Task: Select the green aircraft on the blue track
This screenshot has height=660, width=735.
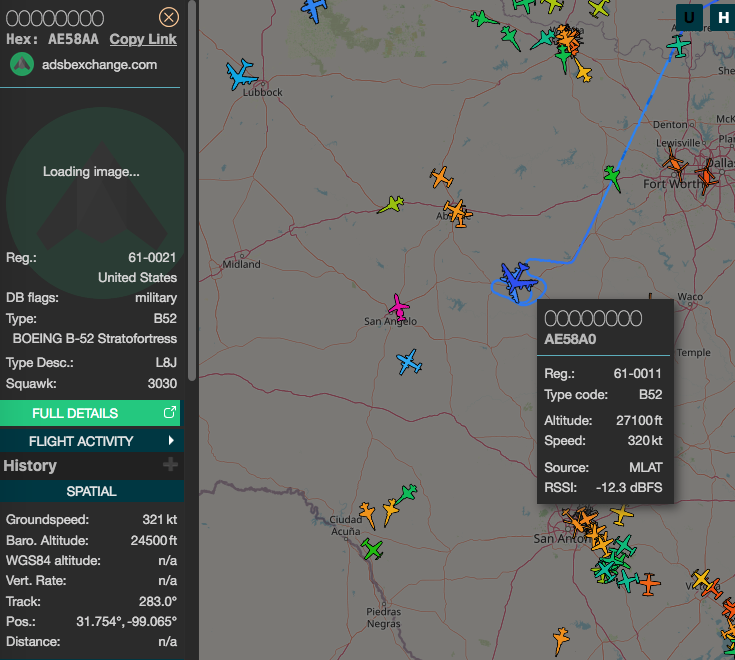Action: tap(613, 178)
